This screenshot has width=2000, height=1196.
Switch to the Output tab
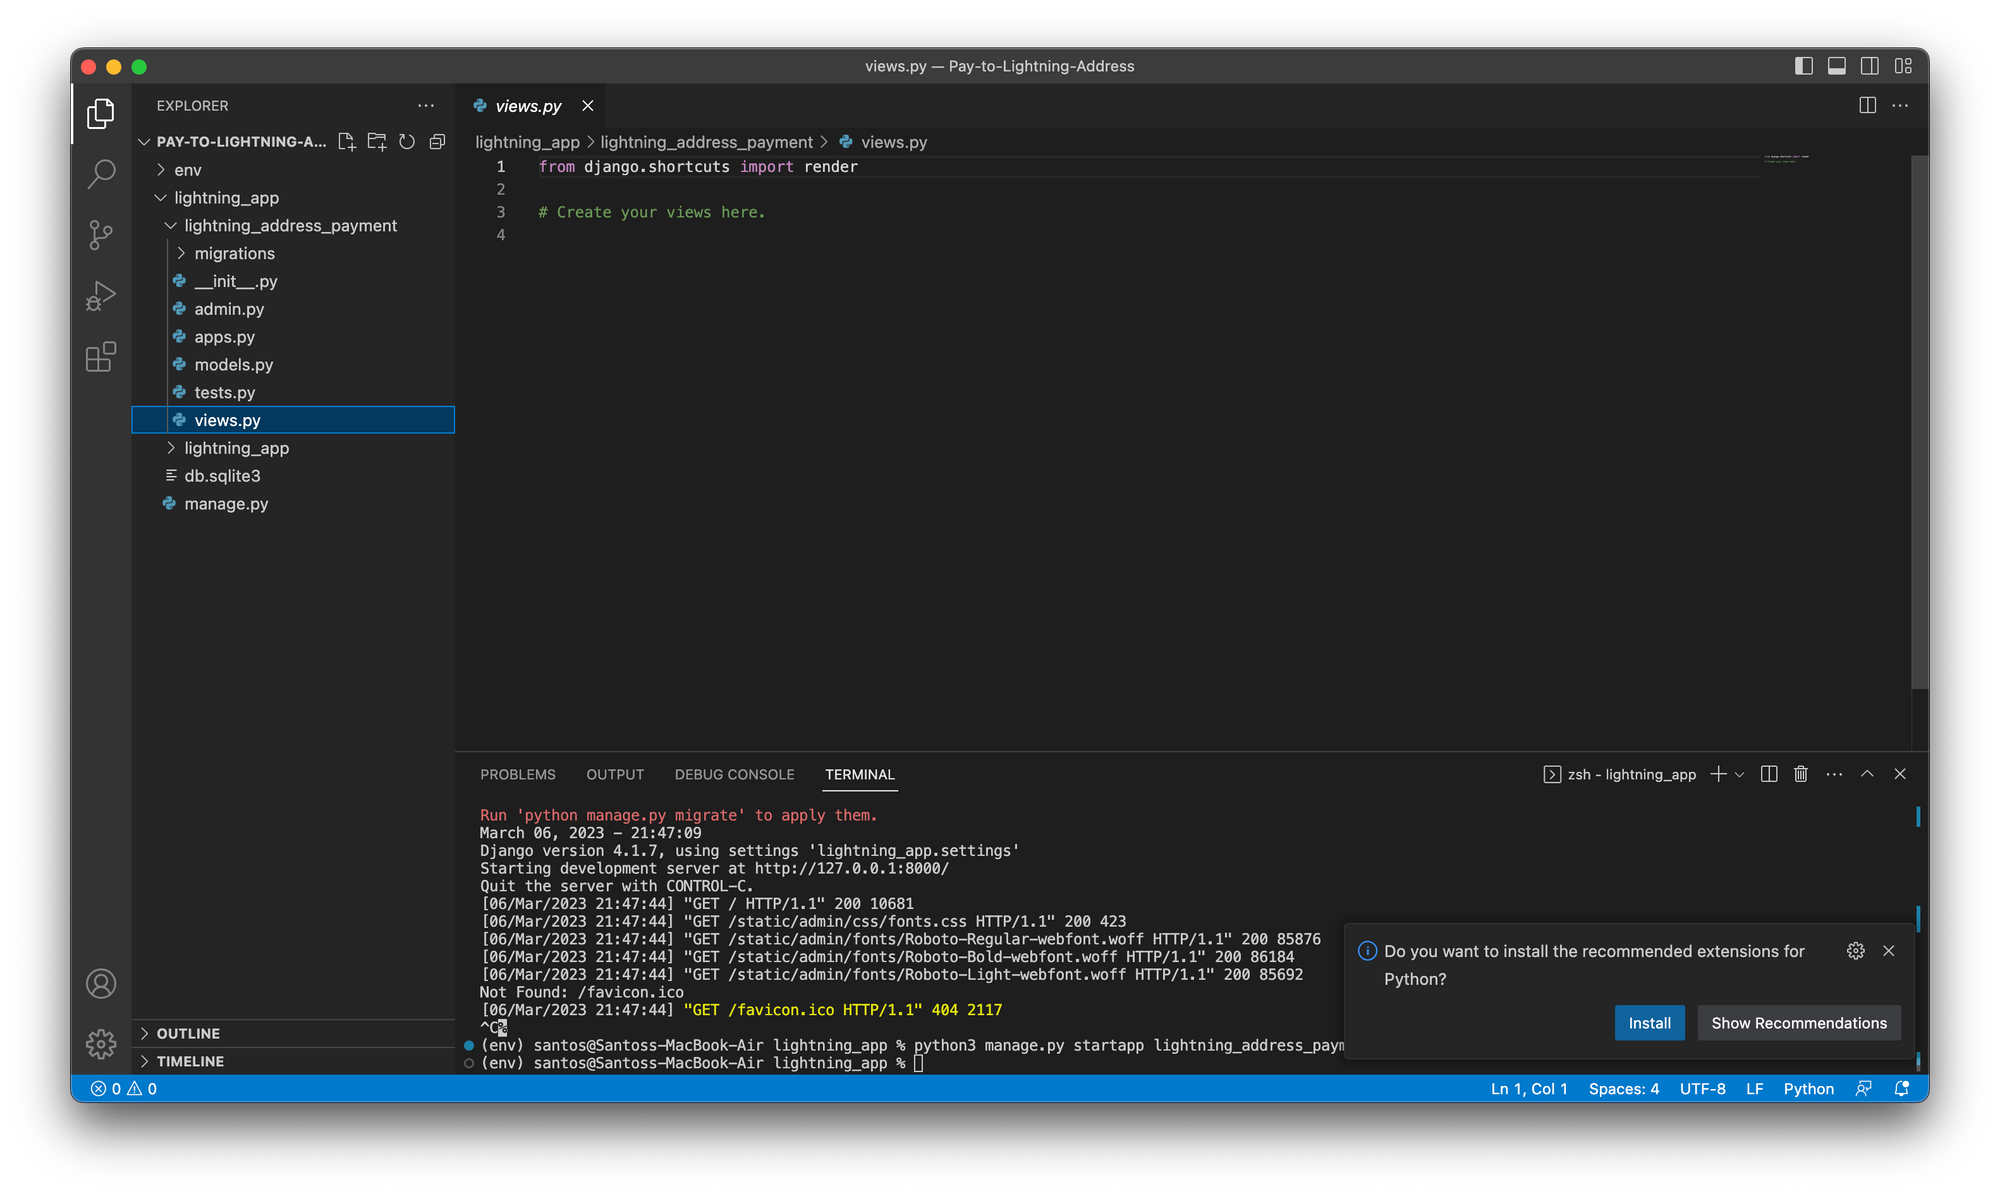615,775
